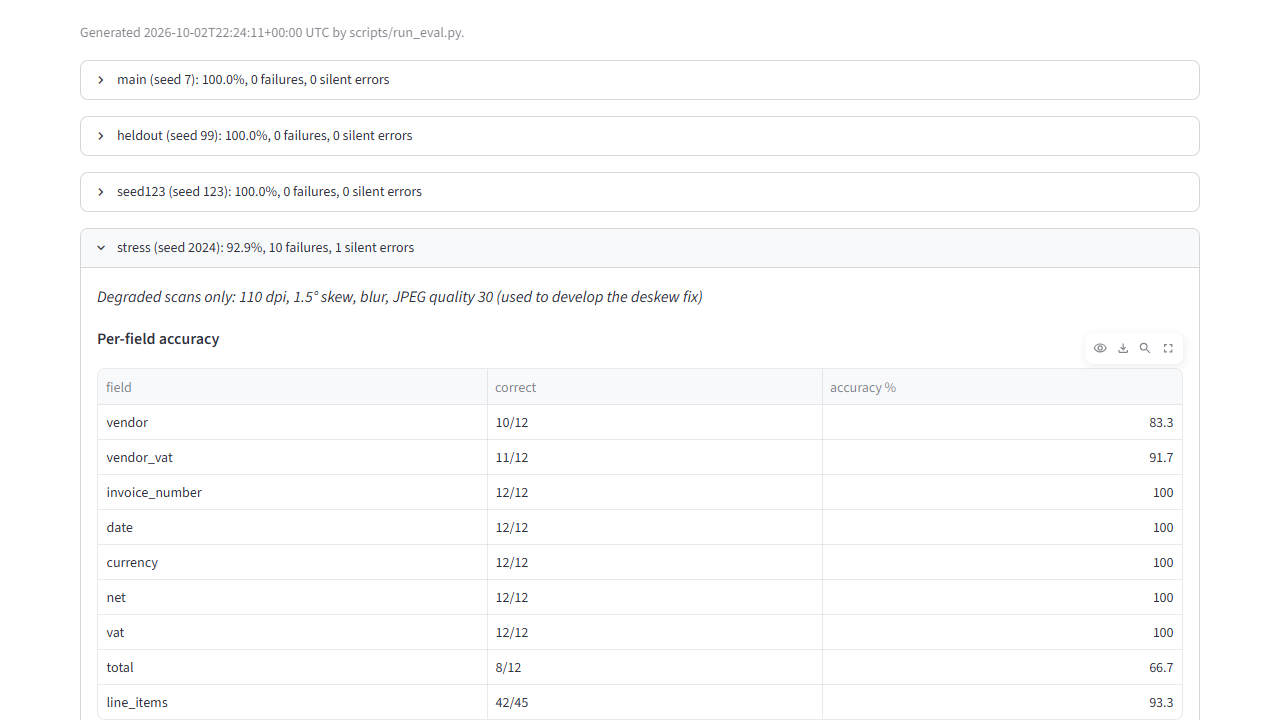The width and height of the screenshot is (1280, 720).
Task: Select the line_items field cell
Action: (292, 702)
